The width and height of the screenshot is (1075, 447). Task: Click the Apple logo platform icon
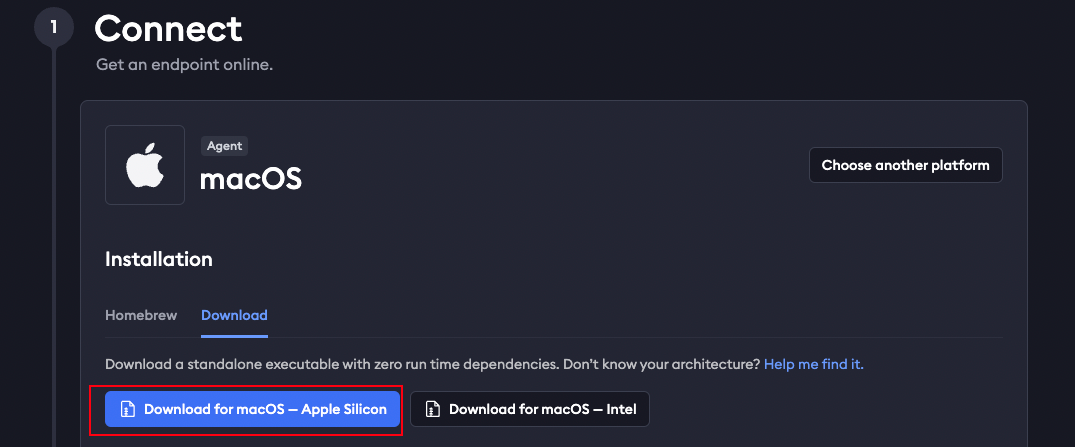[x=145, y=165]
